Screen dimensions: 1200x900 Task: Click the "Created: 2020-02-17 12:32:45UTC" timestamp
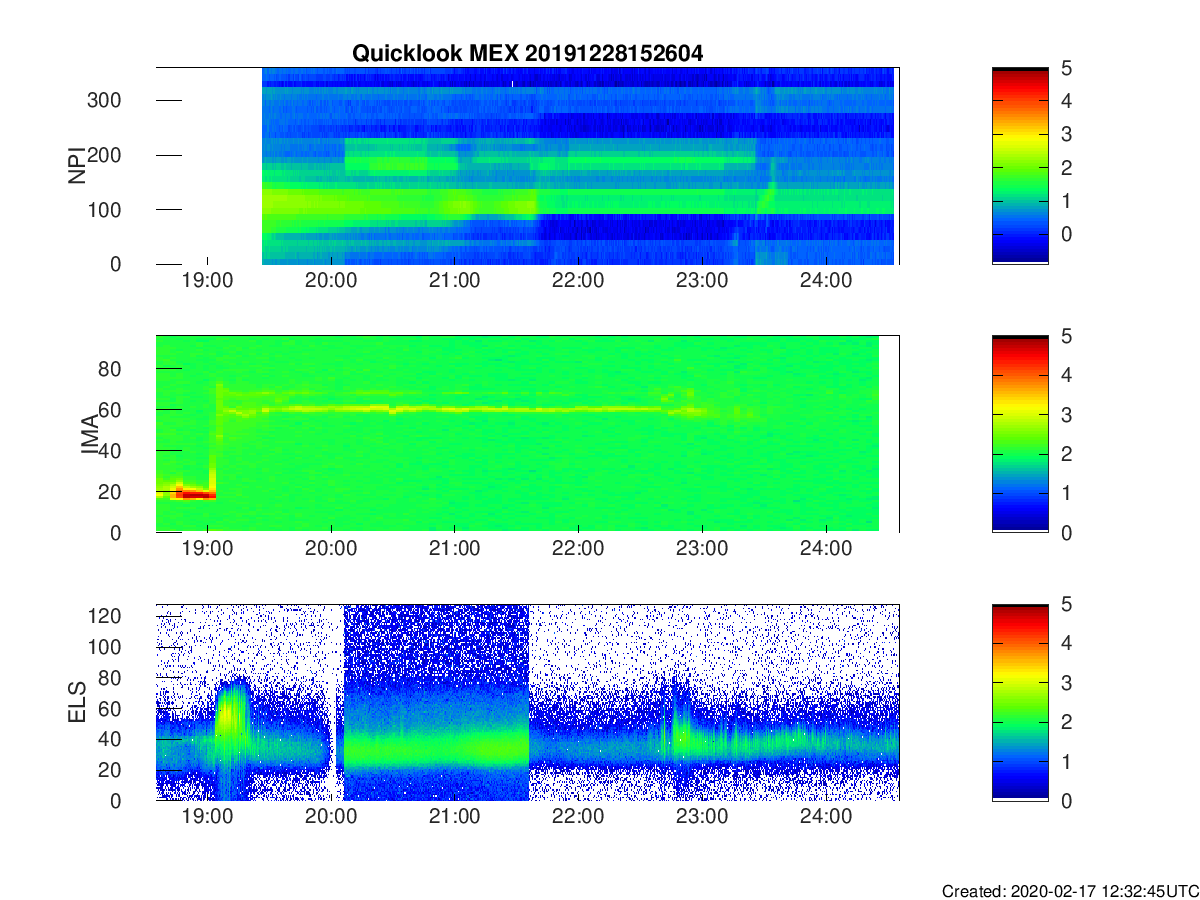pos(1069,890)
